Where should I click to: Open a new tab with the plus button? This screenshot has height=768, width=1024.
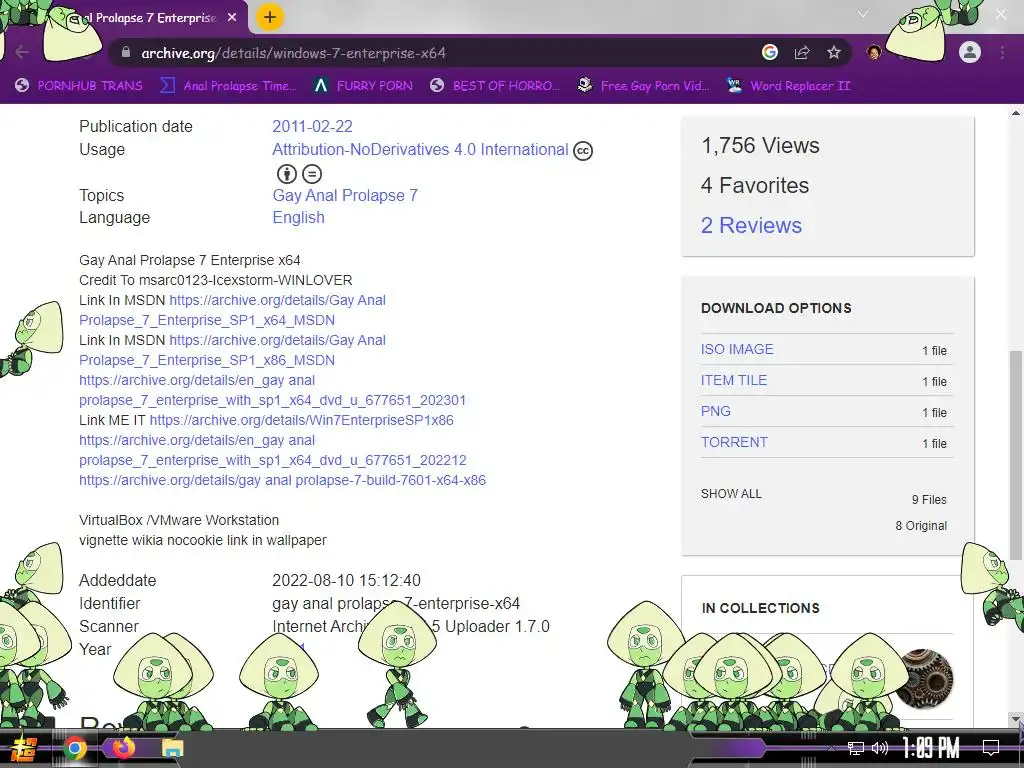tap(270, 17)
